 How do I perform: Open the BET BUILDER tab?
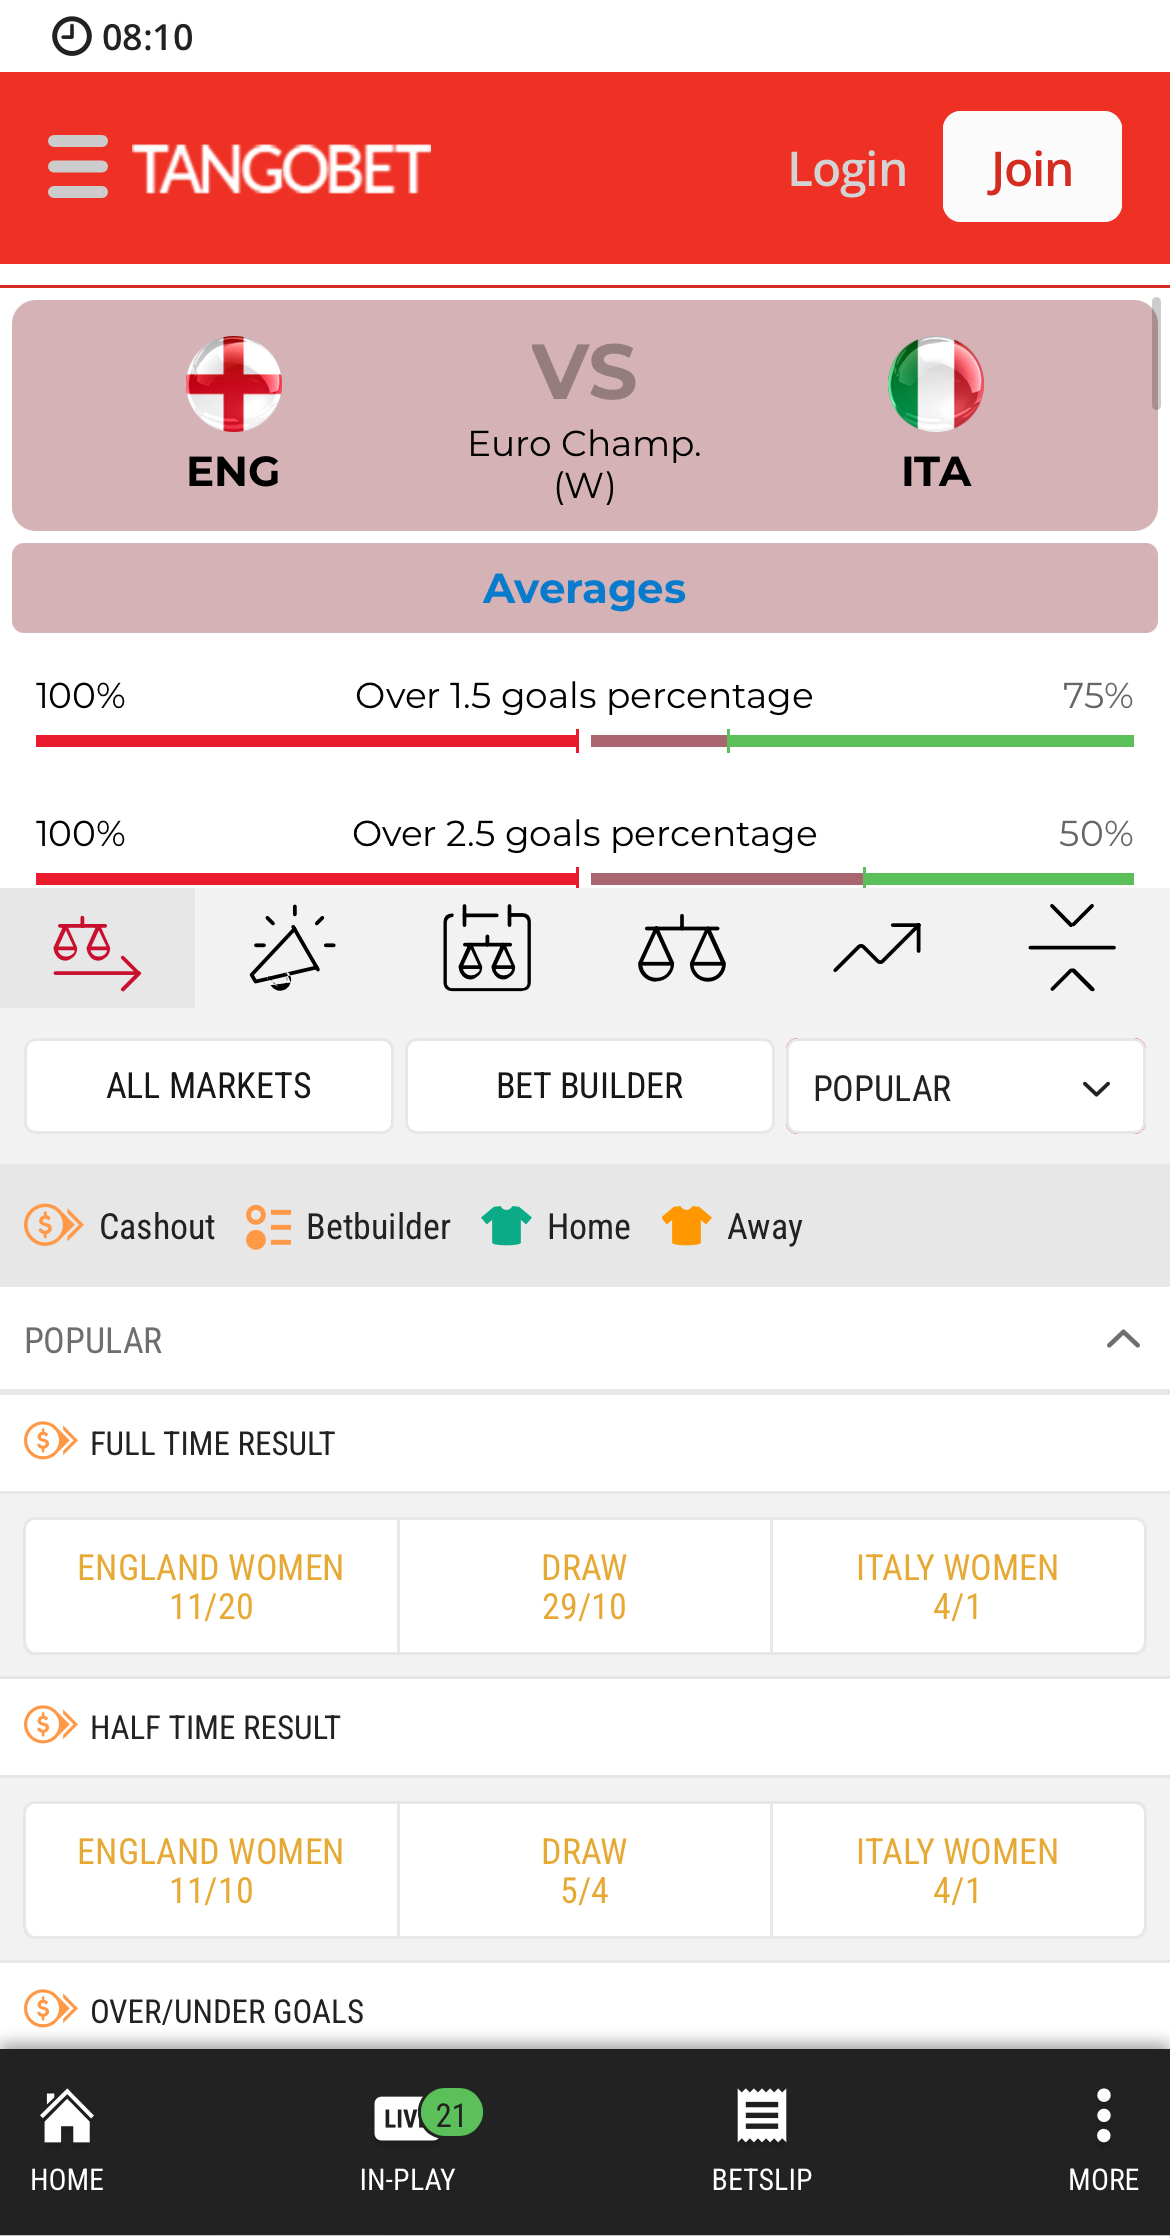[x=588, y=1085]
